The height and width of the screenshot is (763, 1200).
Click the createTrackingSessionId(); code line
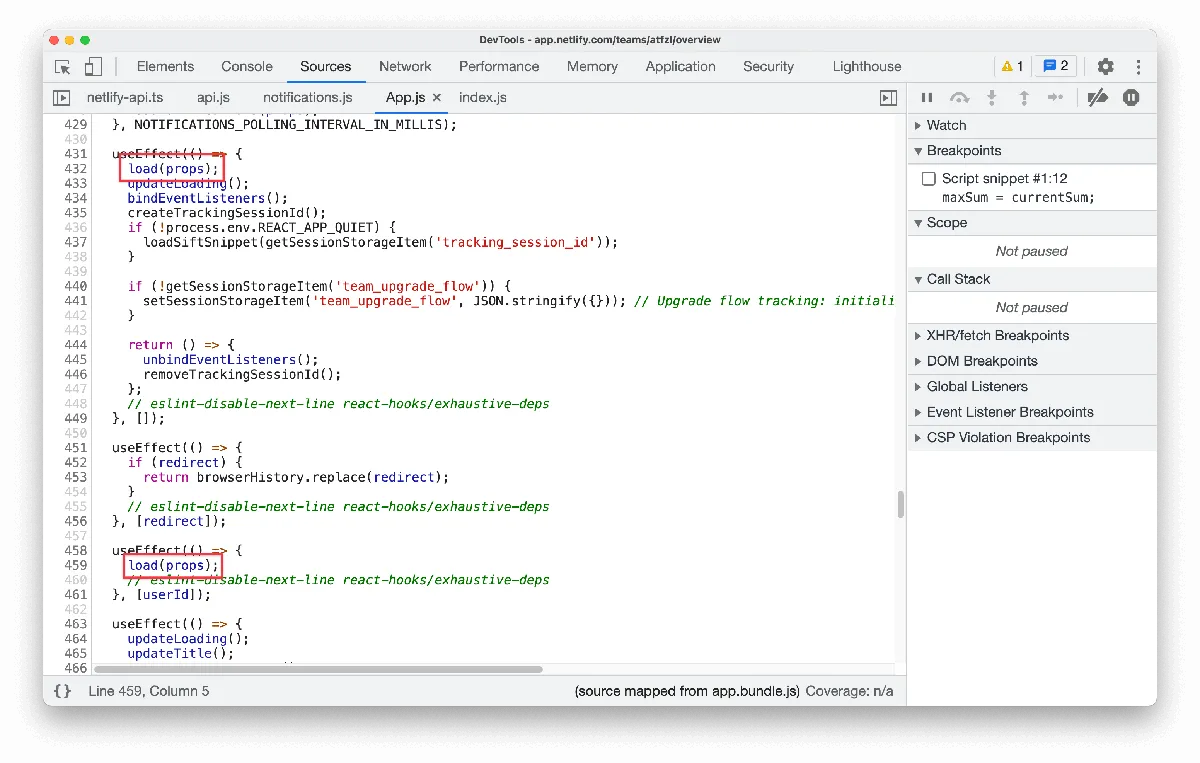point(227,212)
